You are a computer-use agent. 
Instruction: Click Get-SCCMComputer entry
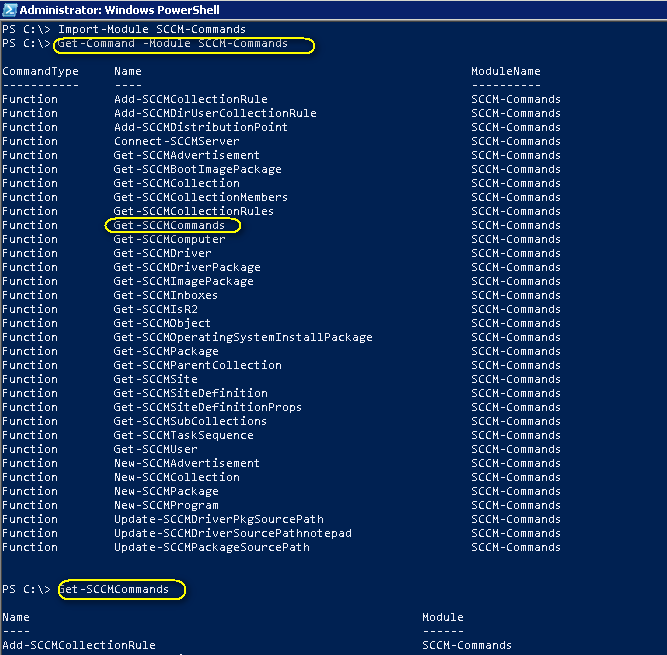[169, 239]
